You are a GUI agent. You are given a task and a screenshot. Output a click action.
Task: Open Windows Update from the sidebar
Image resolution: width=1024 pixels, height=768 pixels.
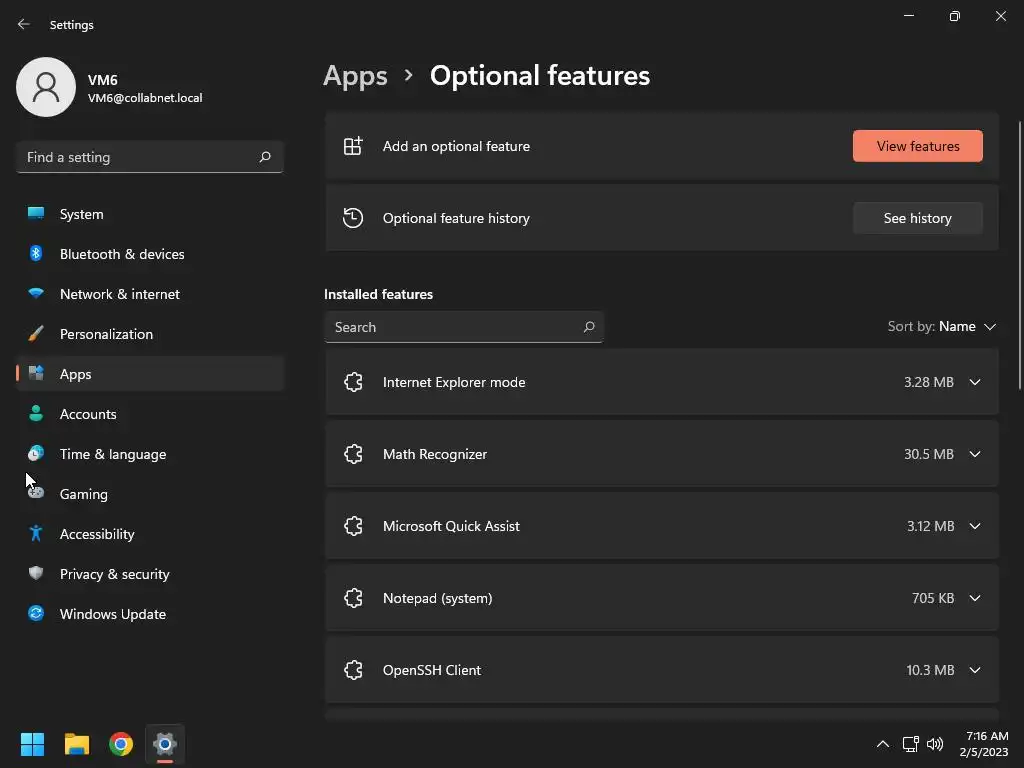[x=112, y=614]
